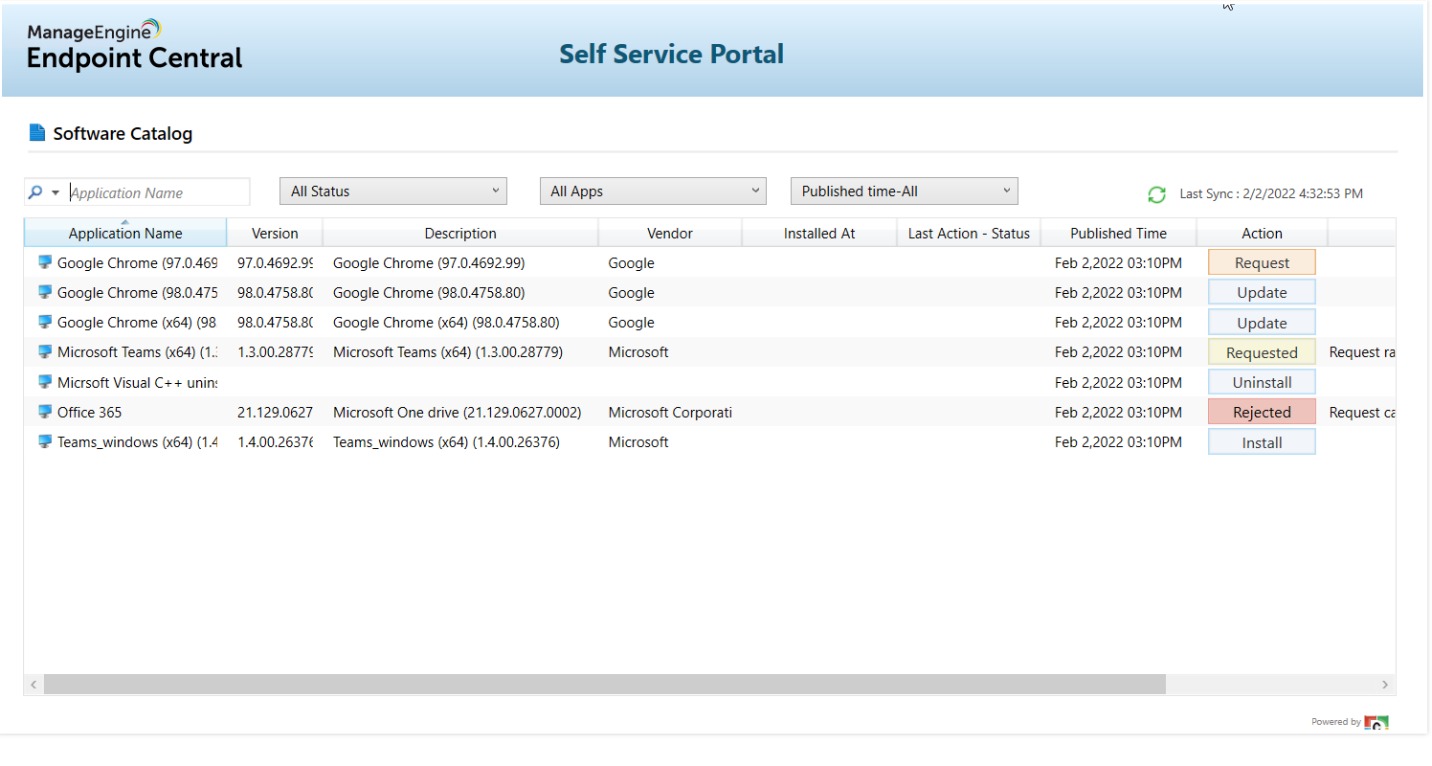Click the ManageEngine Endpoint Central logo
The width and height of the screenshot is (1432, 766).
(134, 46)
